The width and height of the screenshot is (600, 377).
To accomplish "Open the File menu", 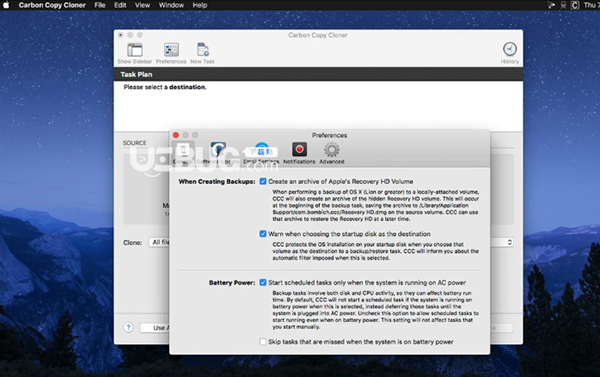I will (x=100, y=5).
